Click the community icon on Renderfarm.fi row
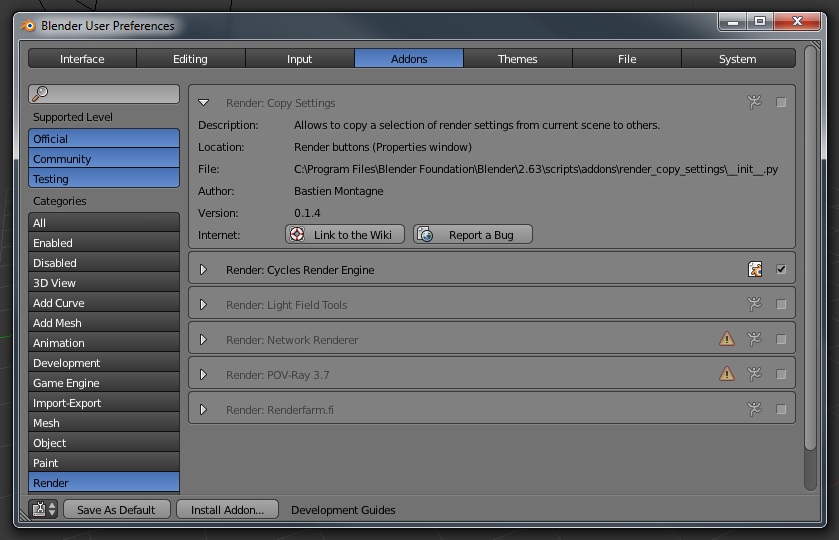Image resolution: width=839 pixels, height=540 pixels. (754, 409)
